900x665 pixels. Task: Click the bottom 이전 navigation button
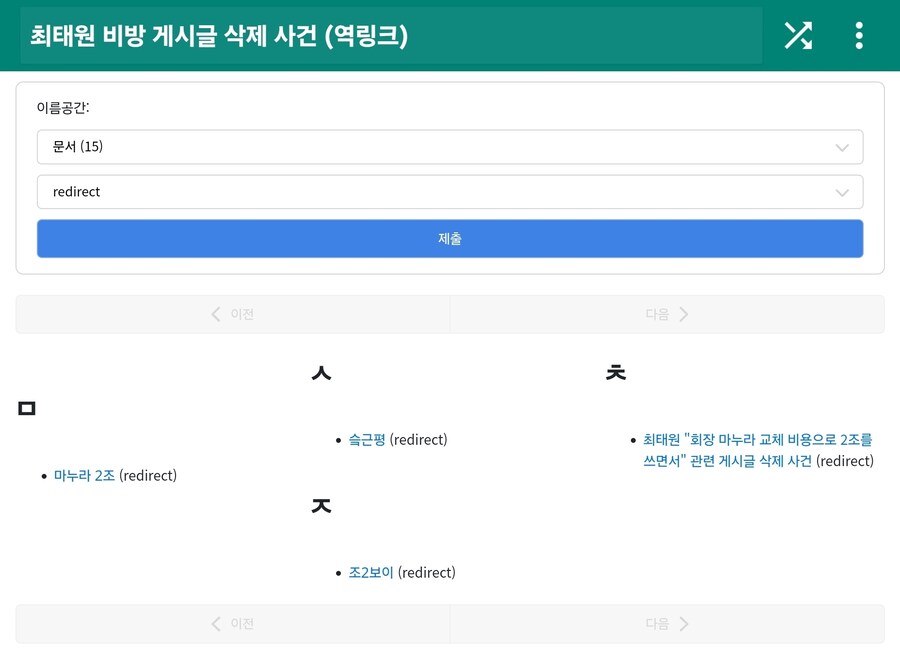(232, 623)
